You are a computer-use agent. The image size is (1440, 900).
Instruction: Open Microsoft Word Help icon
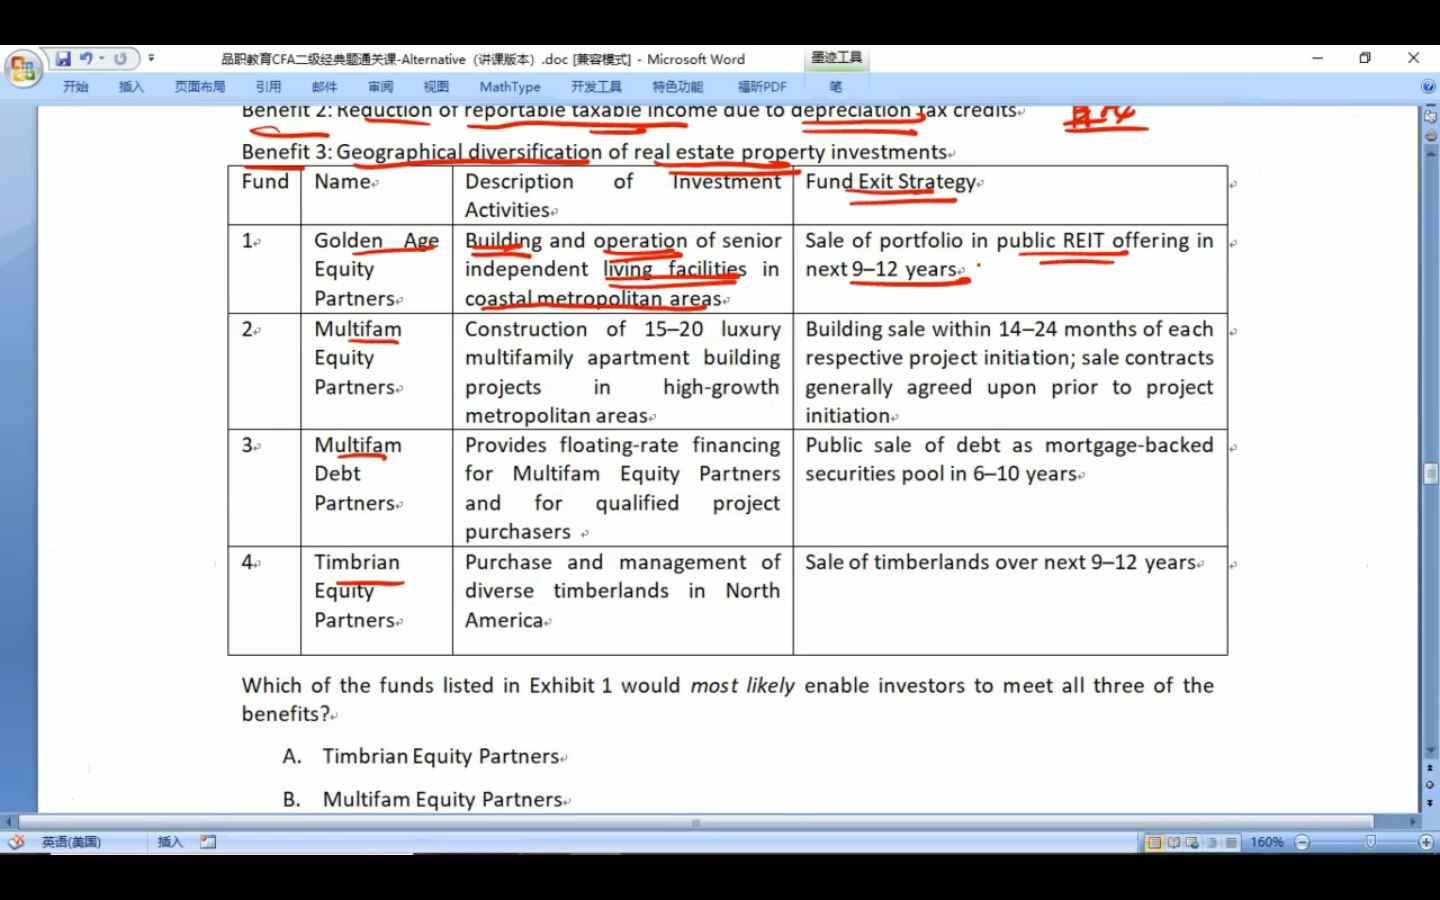pyautogui.click(x=1428, y=87)
